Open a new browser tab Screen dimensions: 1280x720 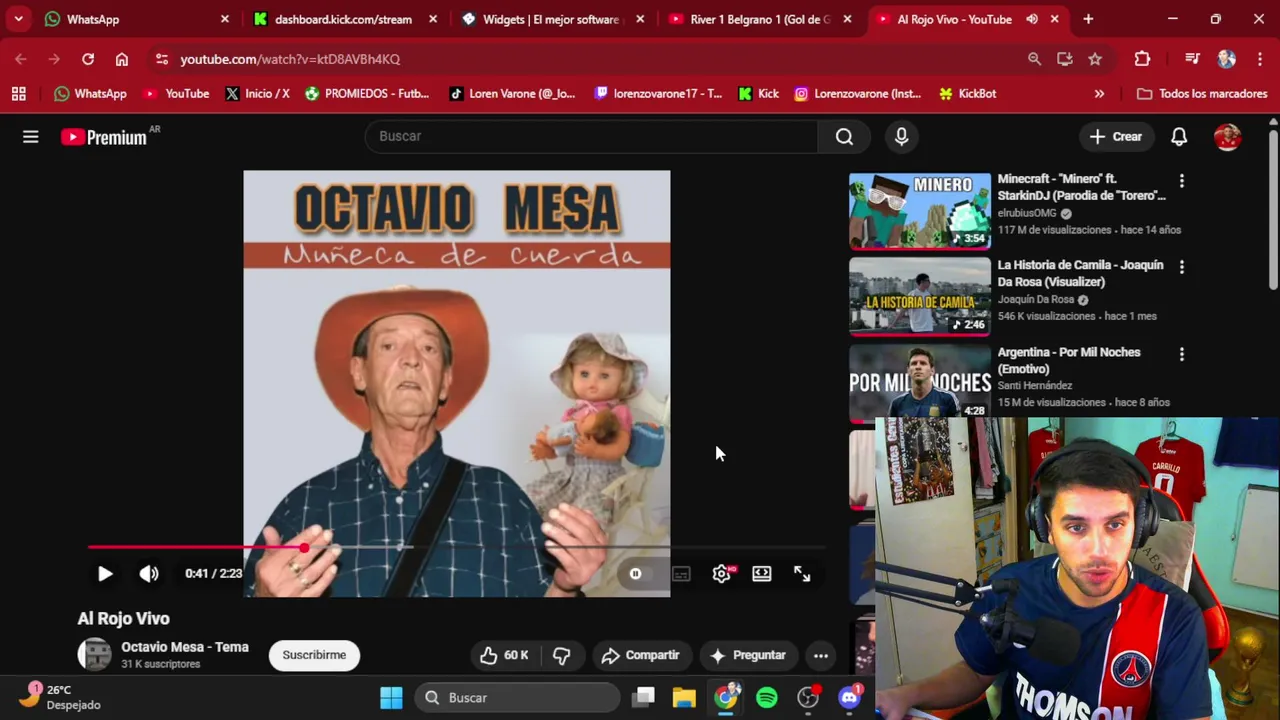(x=1088, y=19)
